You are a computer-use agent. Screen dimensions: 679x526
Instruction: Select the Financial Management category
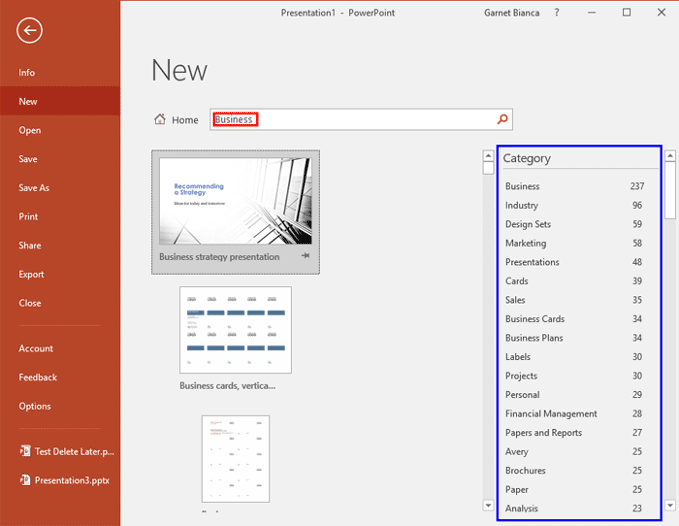coord(551,414)
